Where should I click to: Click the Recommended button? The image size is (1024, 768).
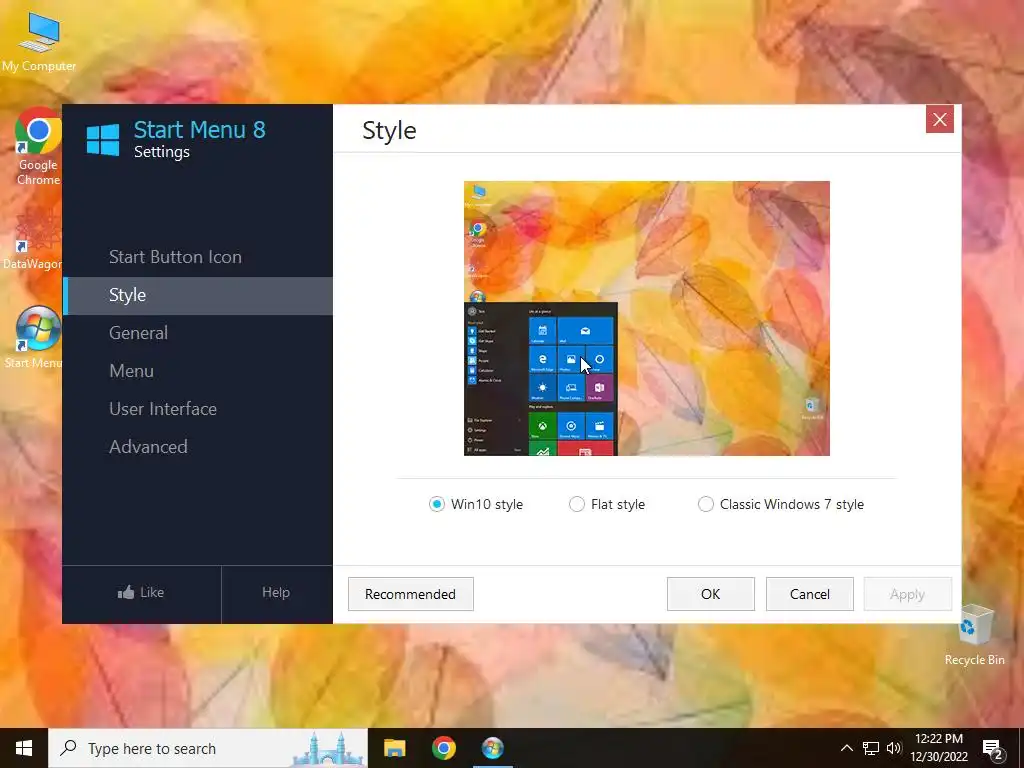tap(411, 594)
